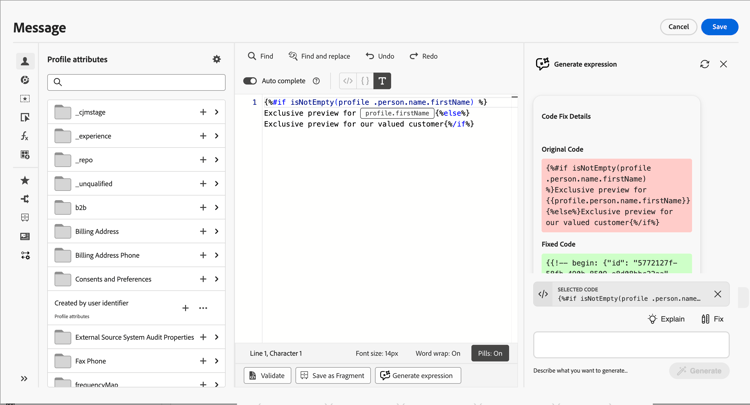Switch to text T view mode
The width and height of the screenshot is (750, 405).
382,81
